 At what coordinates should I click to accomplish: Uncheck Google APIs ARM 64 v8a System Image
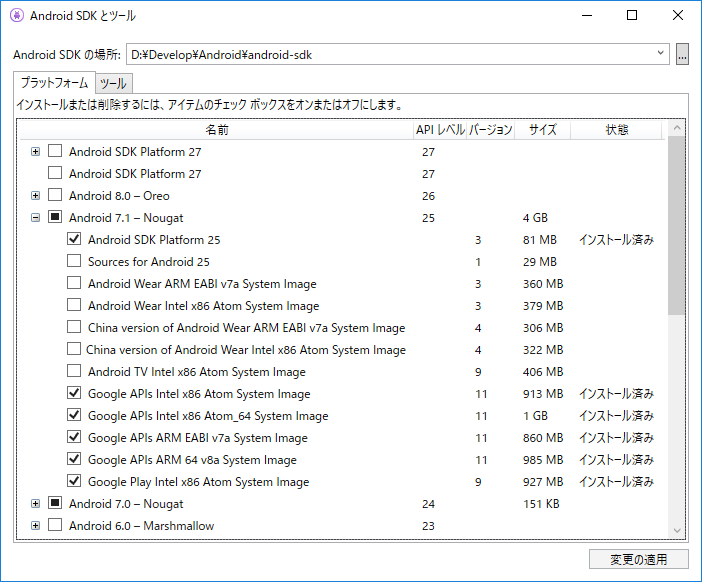(x=74, y=458)
